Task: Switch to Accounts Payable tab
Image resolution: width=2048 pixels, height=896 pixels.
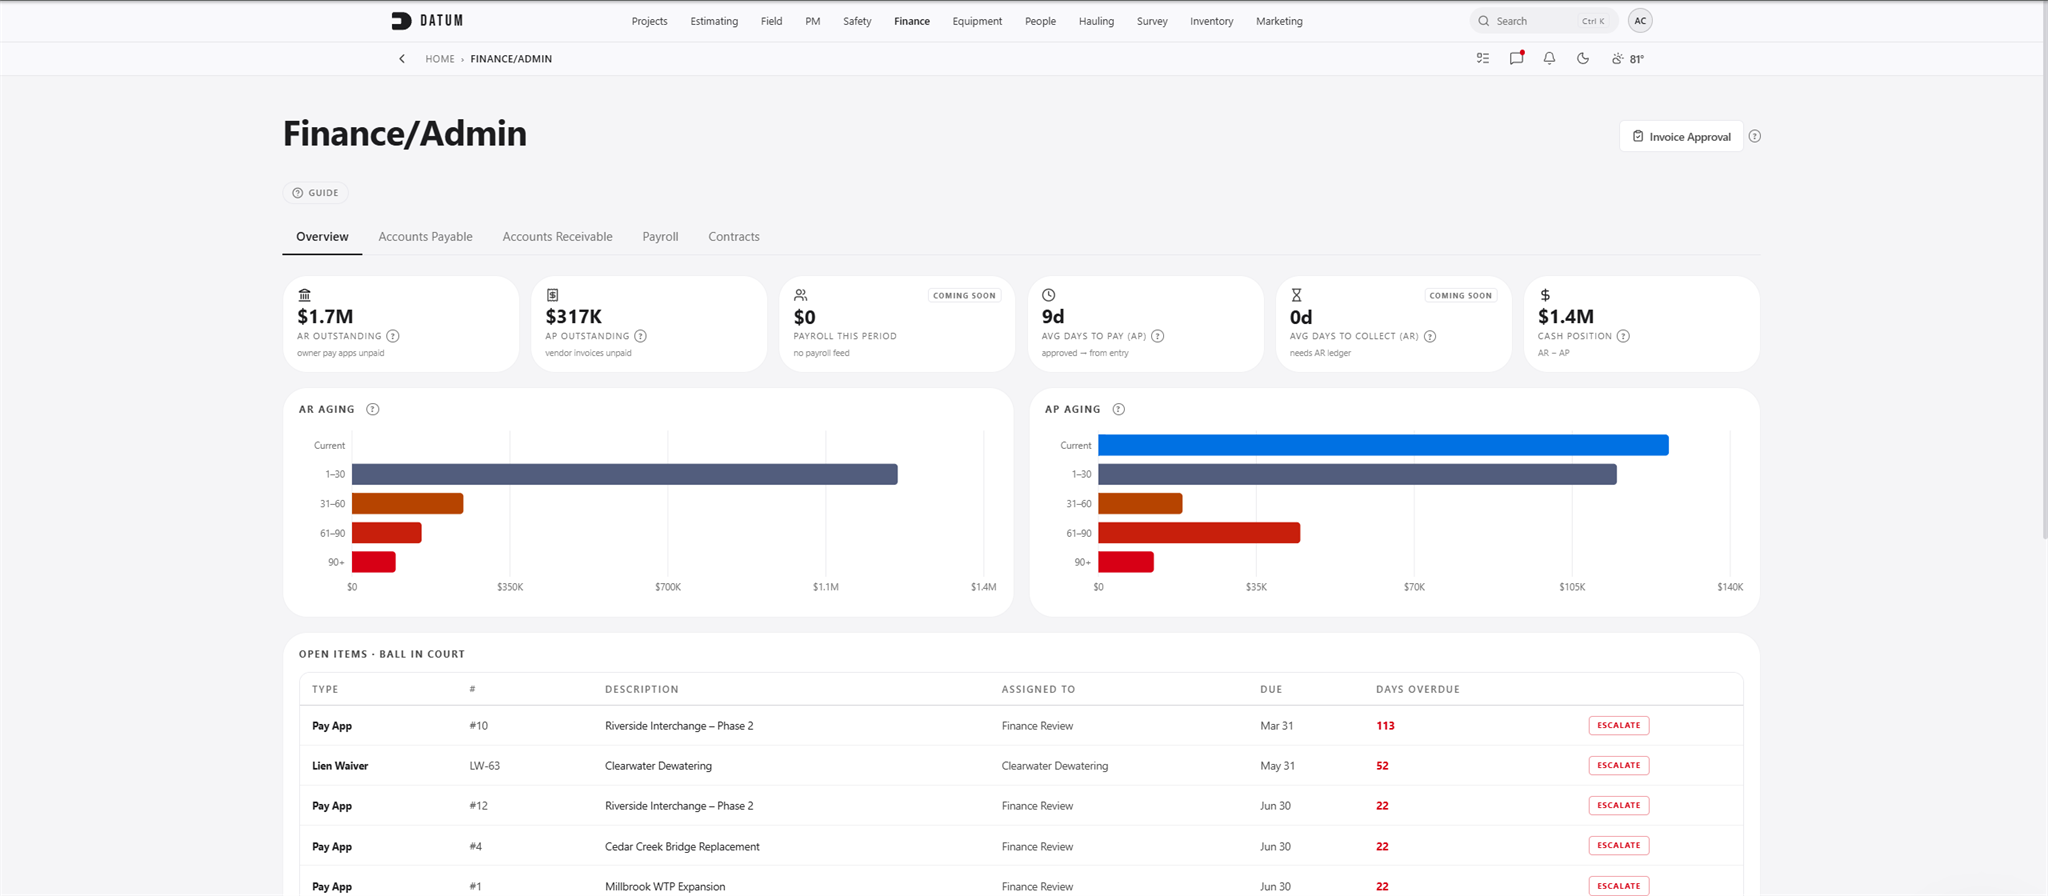Action: pos(425,237)
